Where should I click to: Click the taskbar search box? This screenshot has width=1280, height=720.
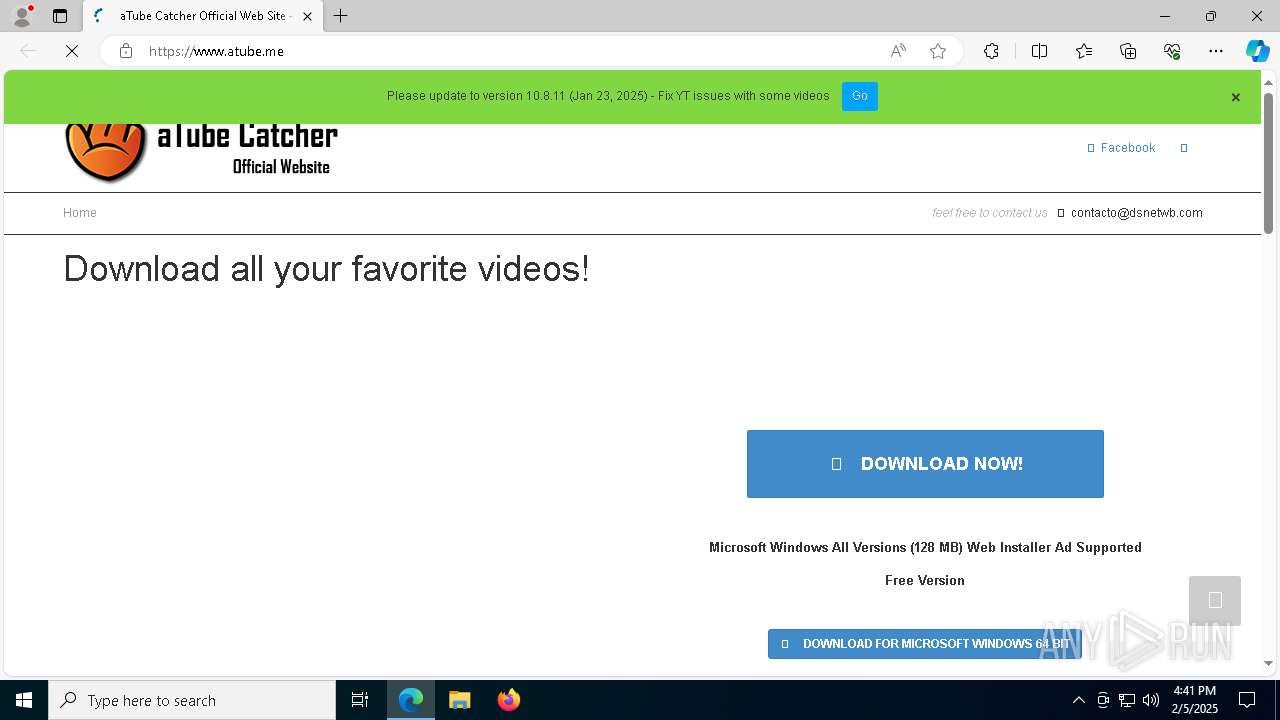192,700
